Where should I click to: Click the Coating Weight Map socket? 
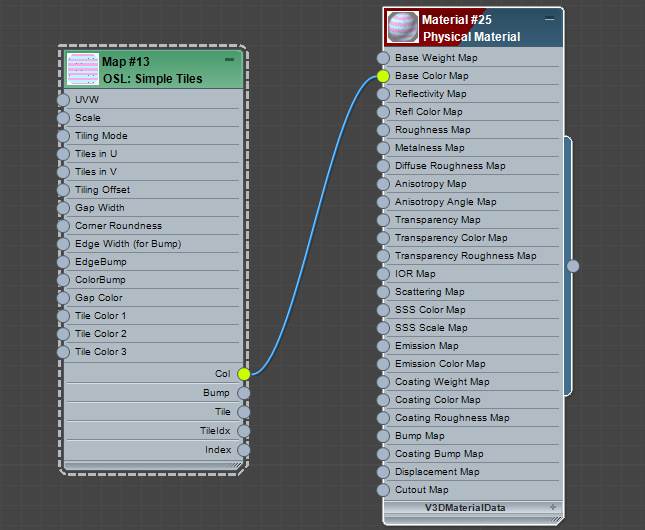pos(383,382)
